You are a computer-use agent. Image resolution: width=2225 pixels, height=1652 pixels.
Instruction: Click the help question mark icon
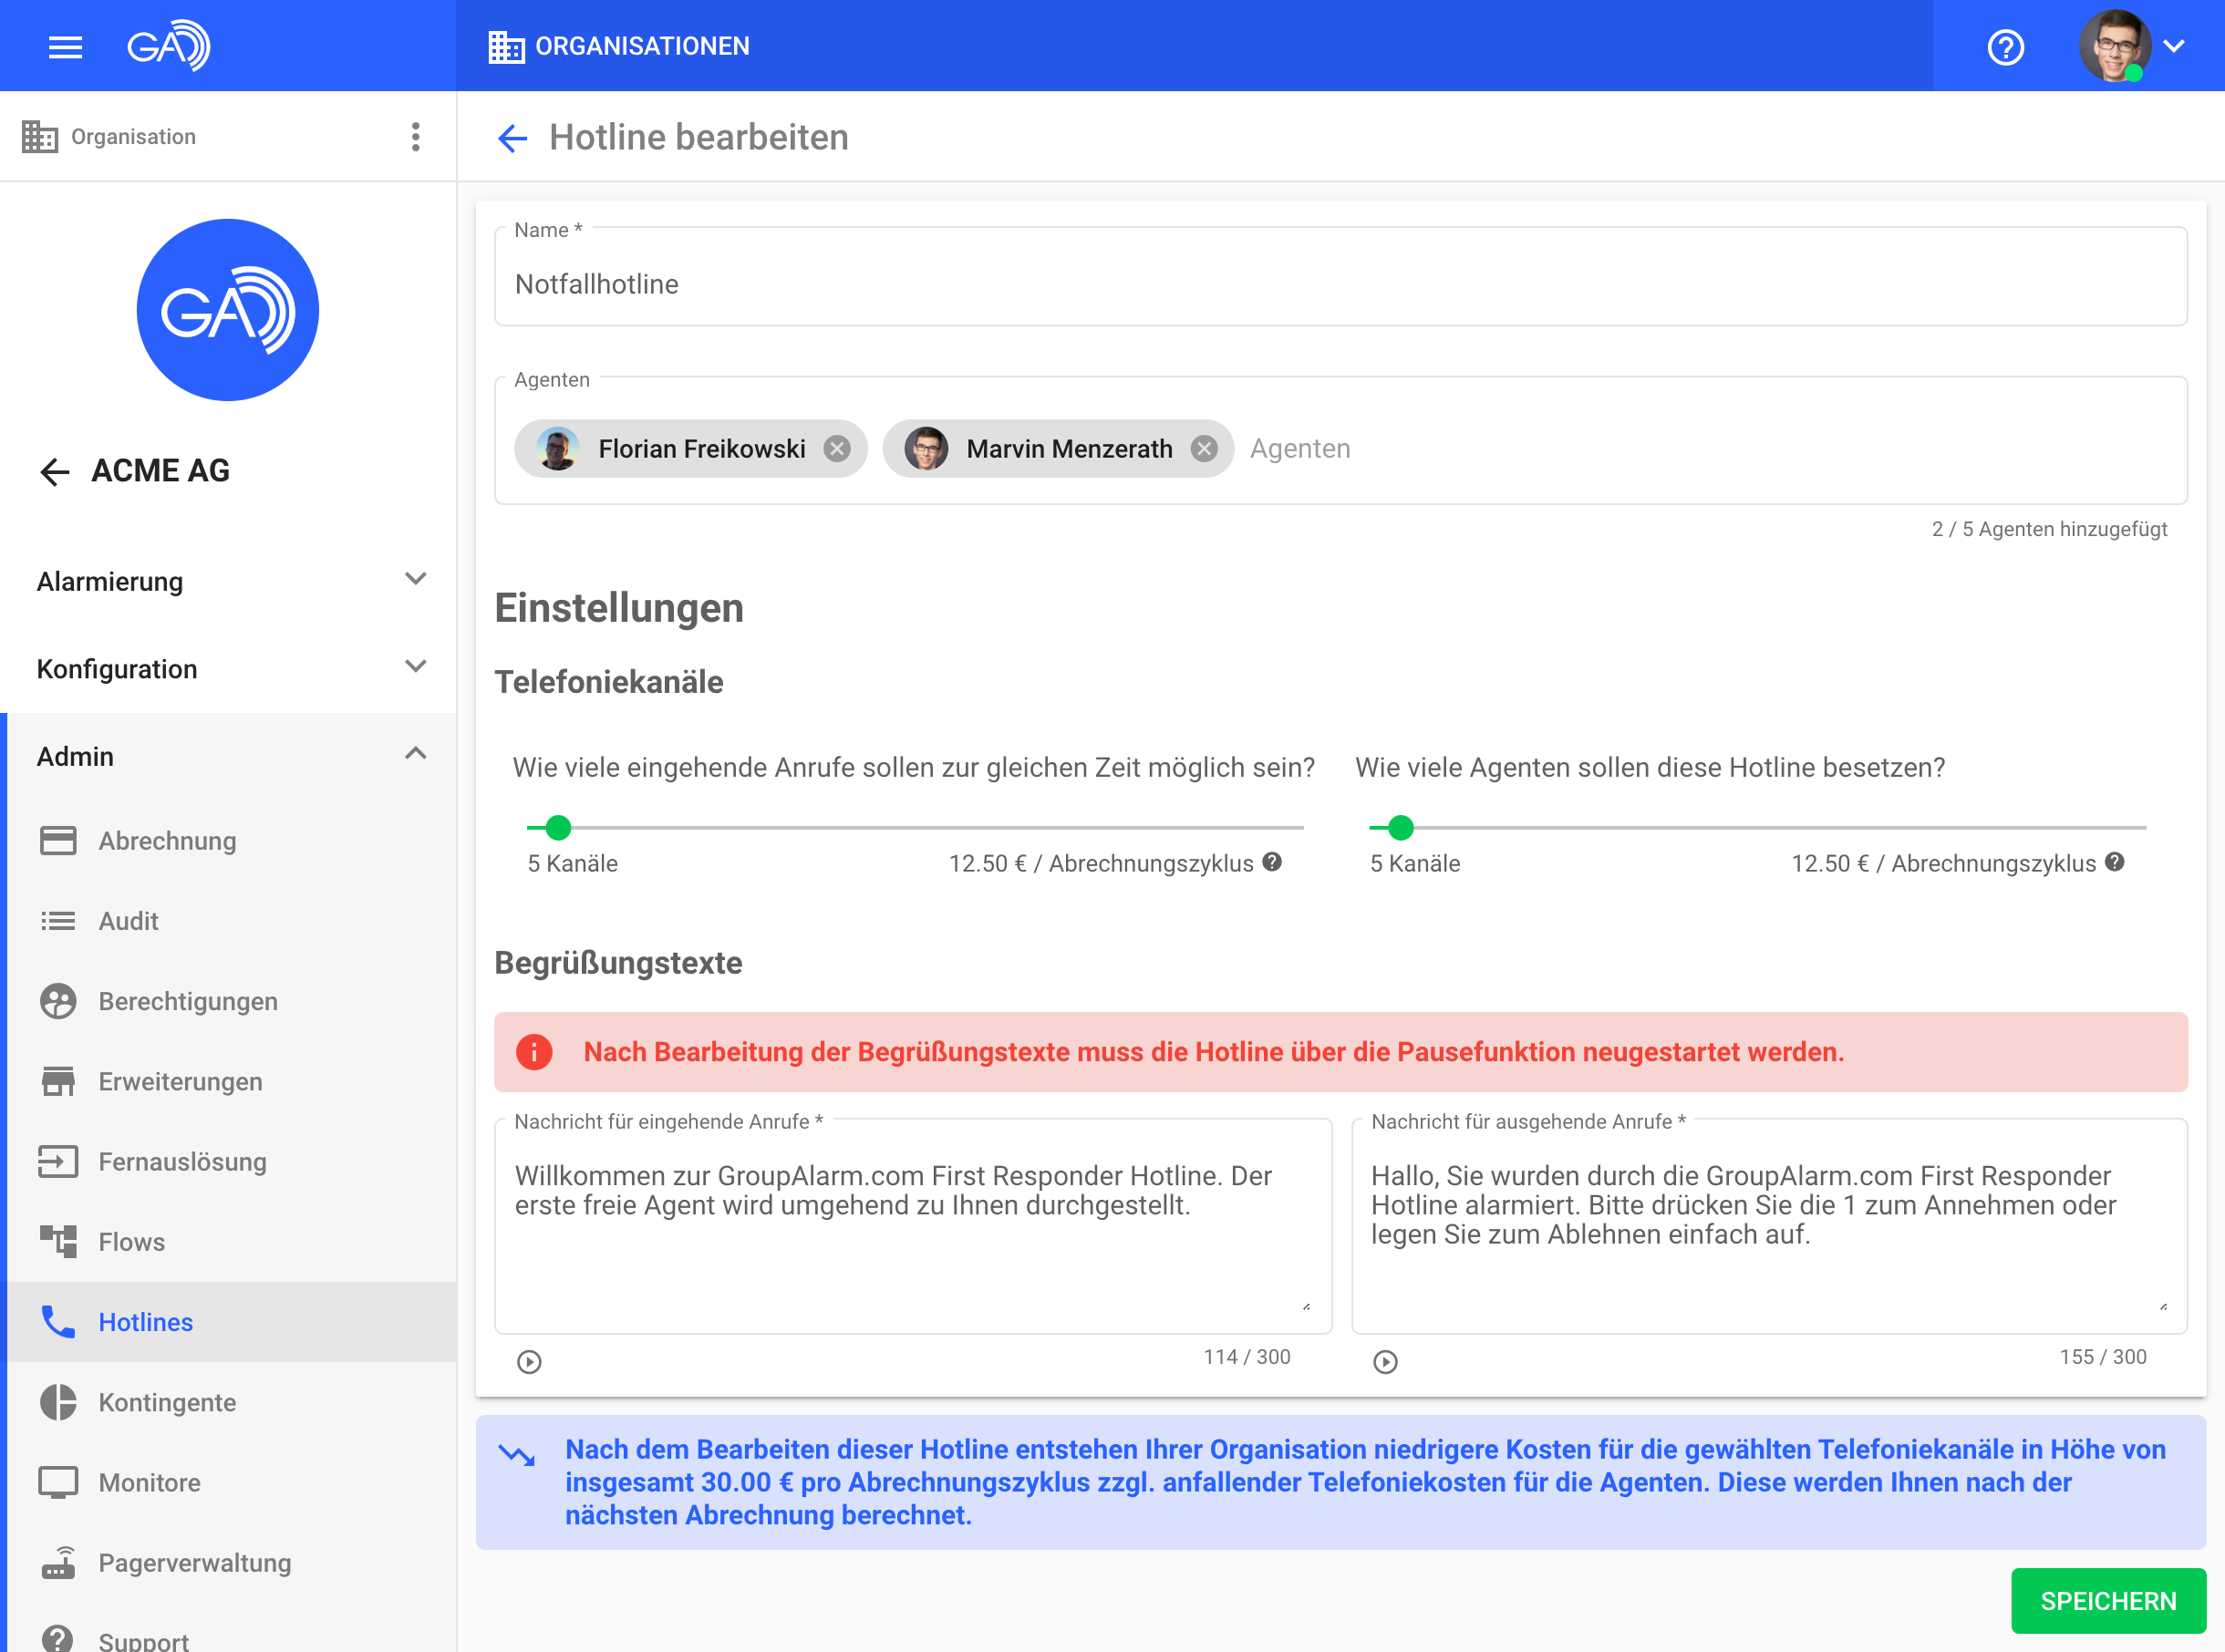2005,47
